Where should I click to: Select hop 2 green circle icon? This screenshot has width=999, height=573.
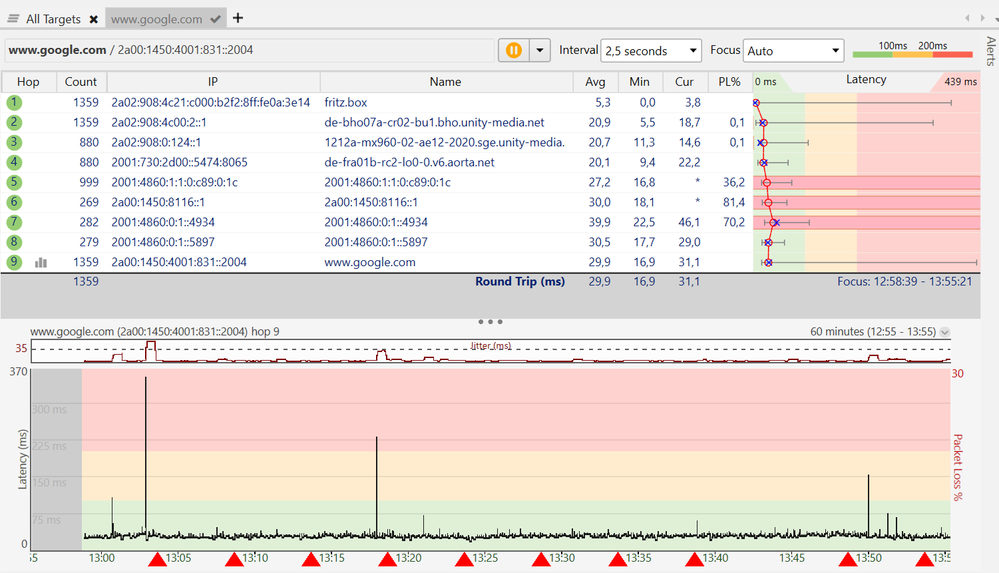click(14, 122)
